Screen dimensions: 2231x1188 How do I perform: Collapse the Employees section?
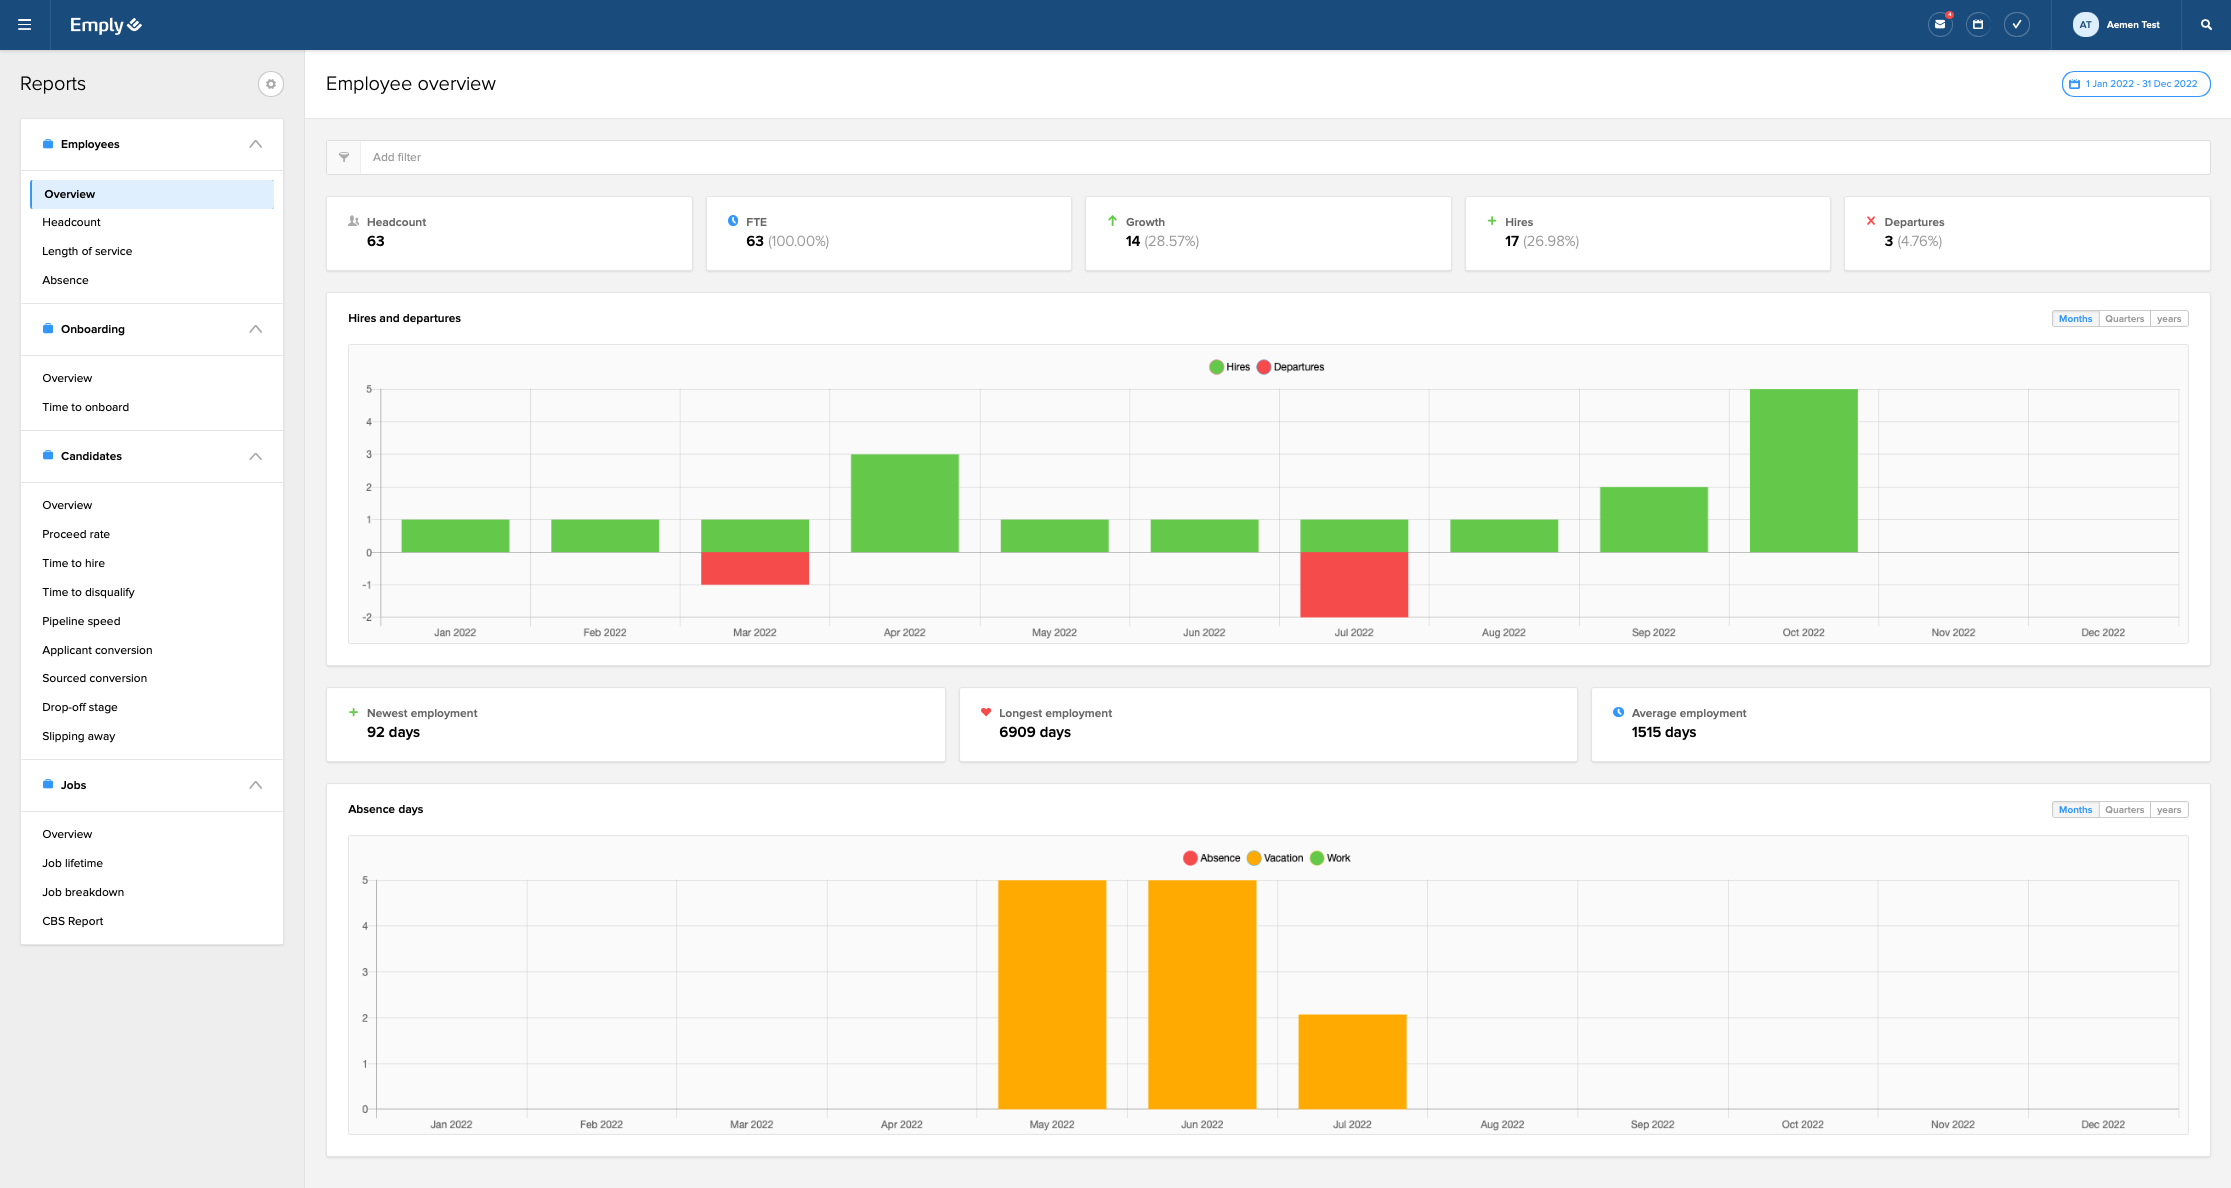(x=256, y=143)
